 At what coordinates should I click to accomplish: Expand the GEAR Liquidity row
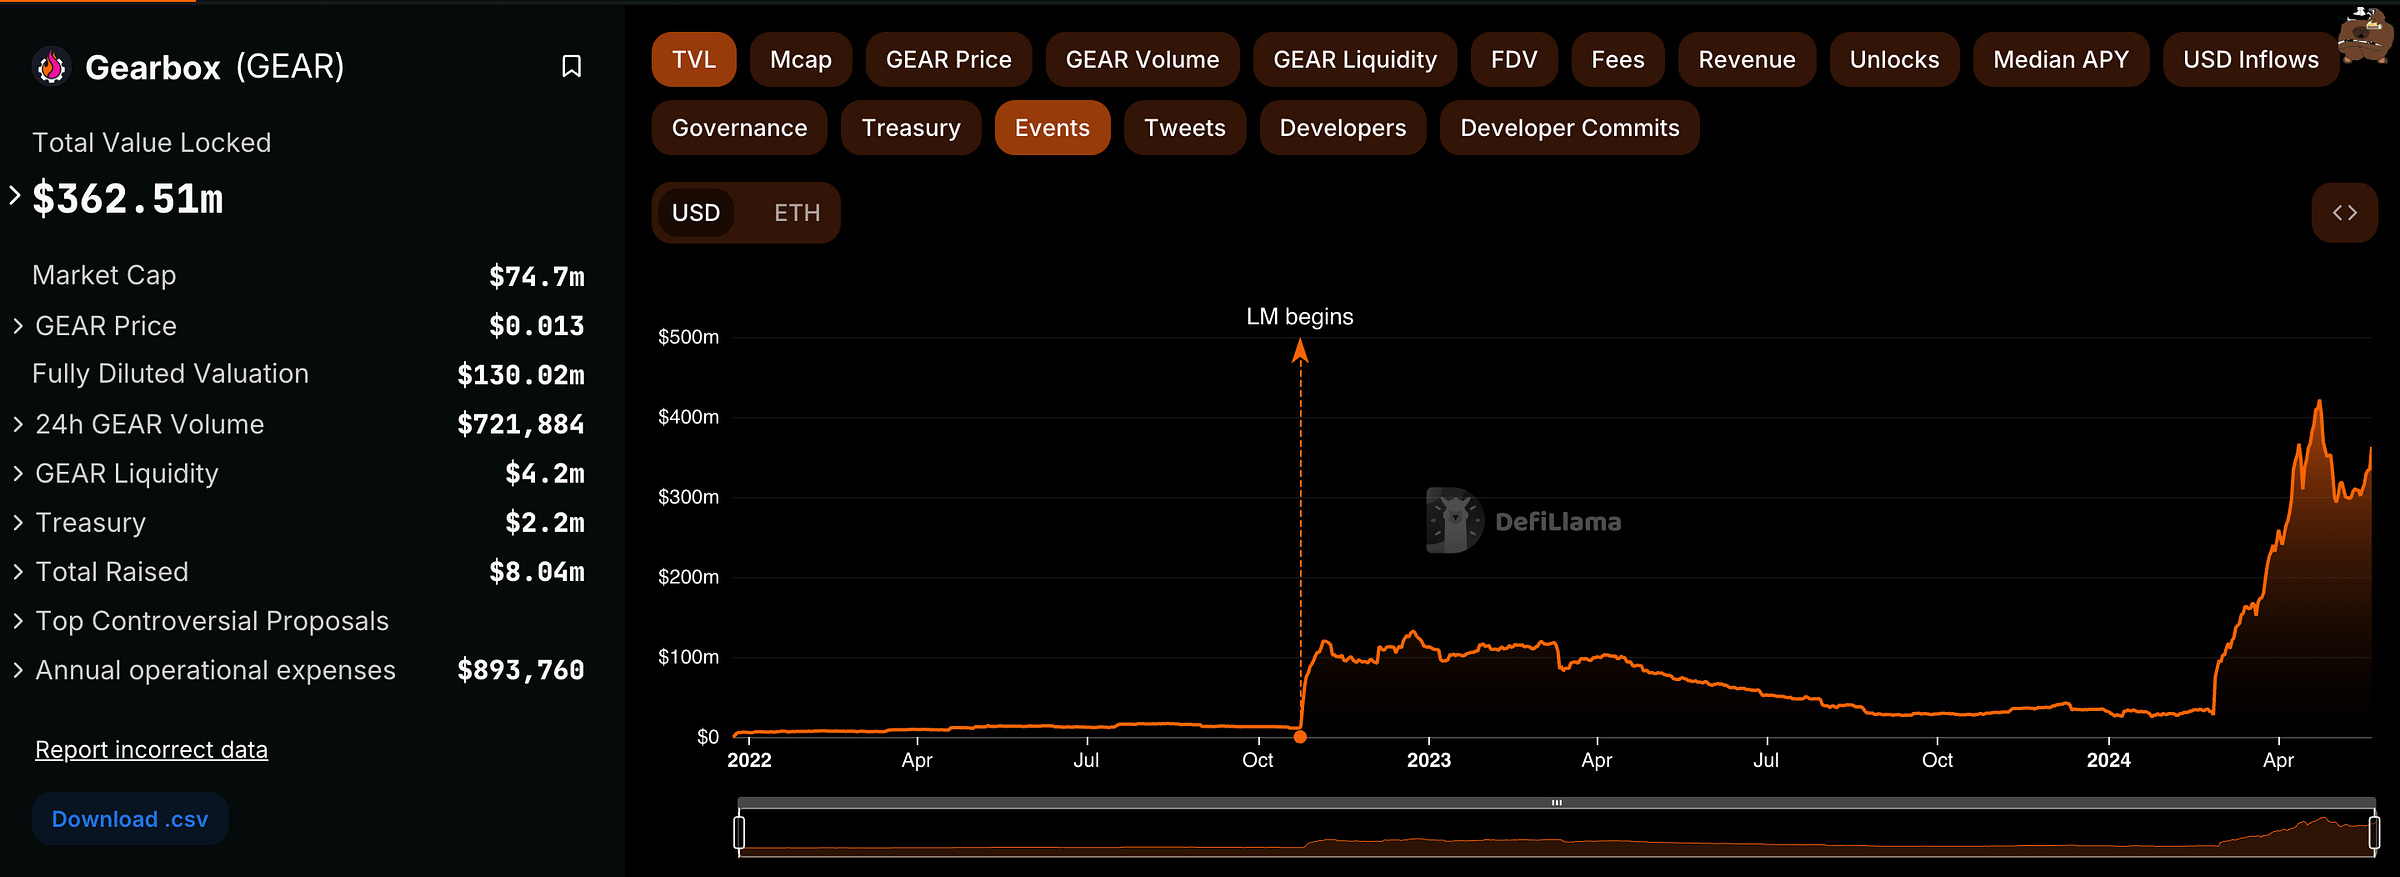pos(18,473)
